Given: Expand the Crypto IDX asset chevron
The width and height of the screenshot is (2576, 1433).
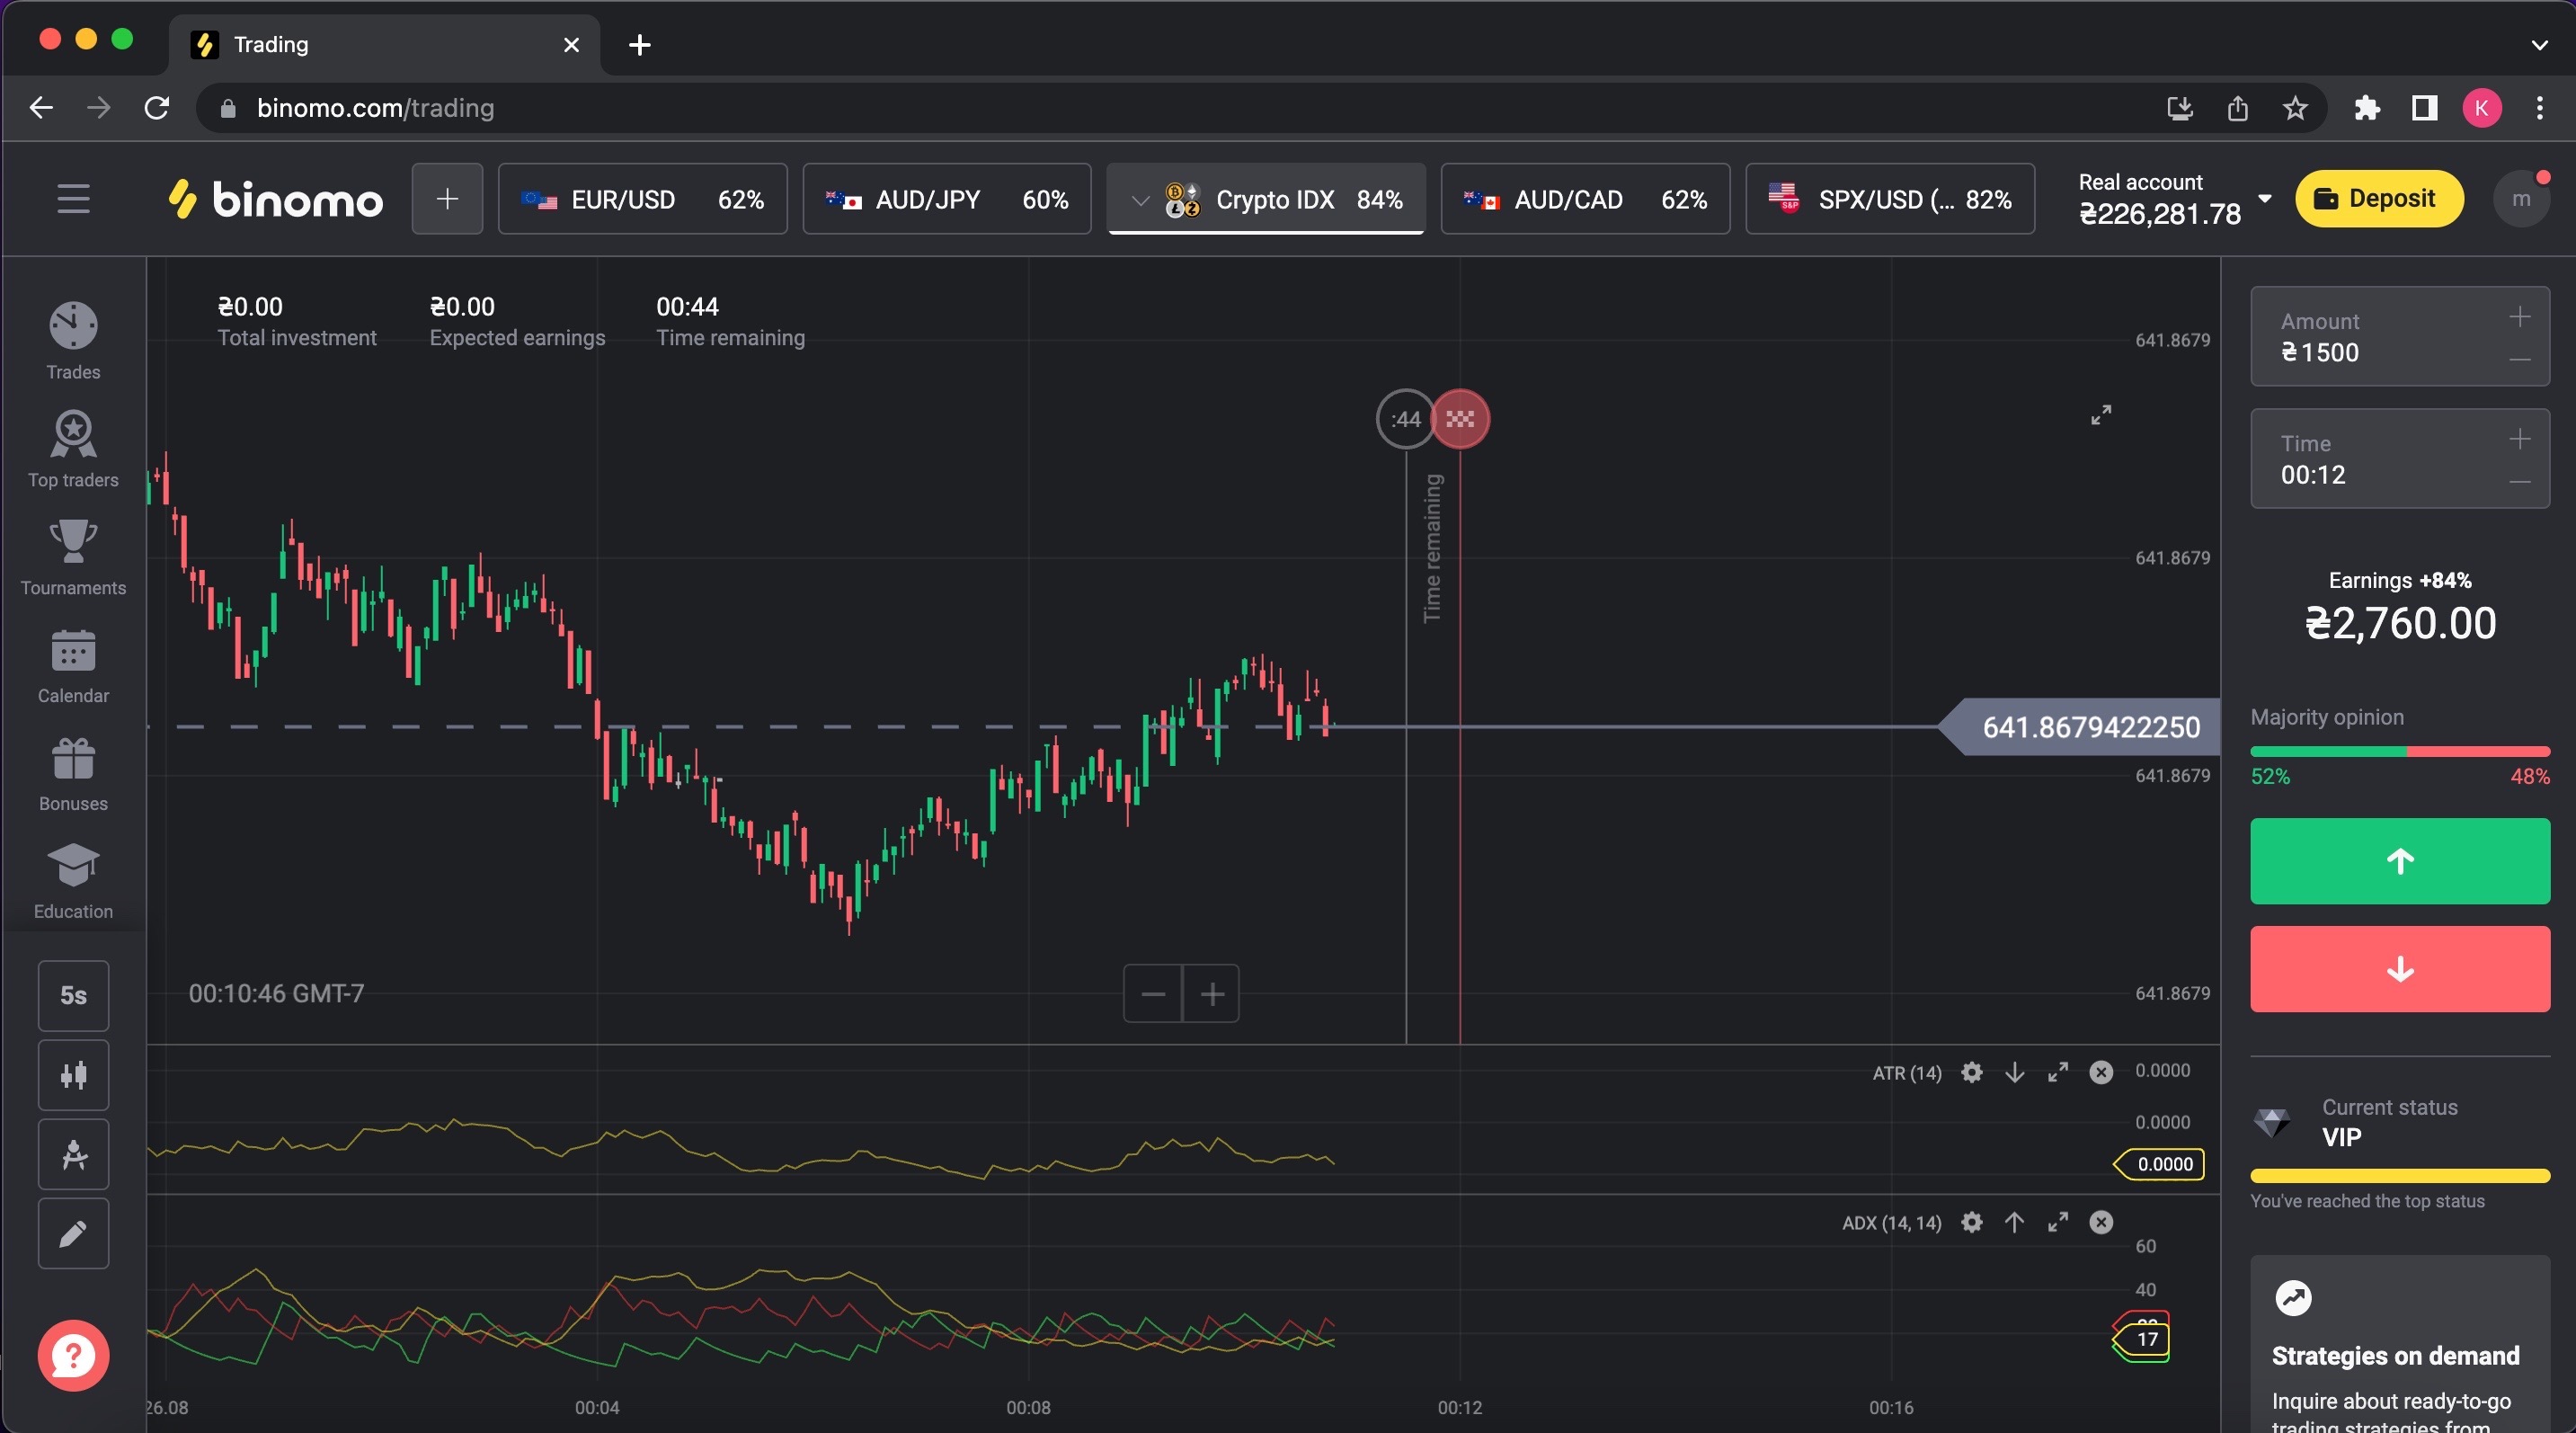Looking at the screenshot, I should 1139,200.
